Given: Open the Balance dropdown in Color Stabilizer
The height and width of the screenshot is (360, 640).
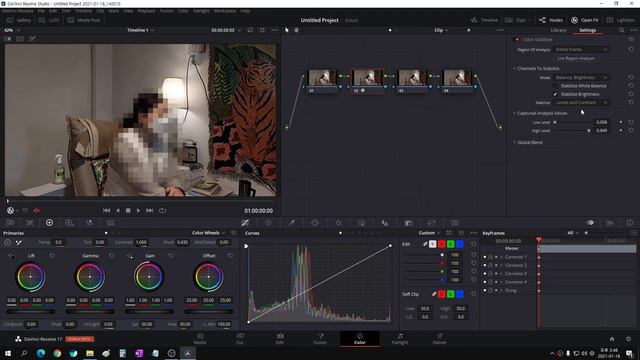Looking at the screenshot, I should coord(581,102).
